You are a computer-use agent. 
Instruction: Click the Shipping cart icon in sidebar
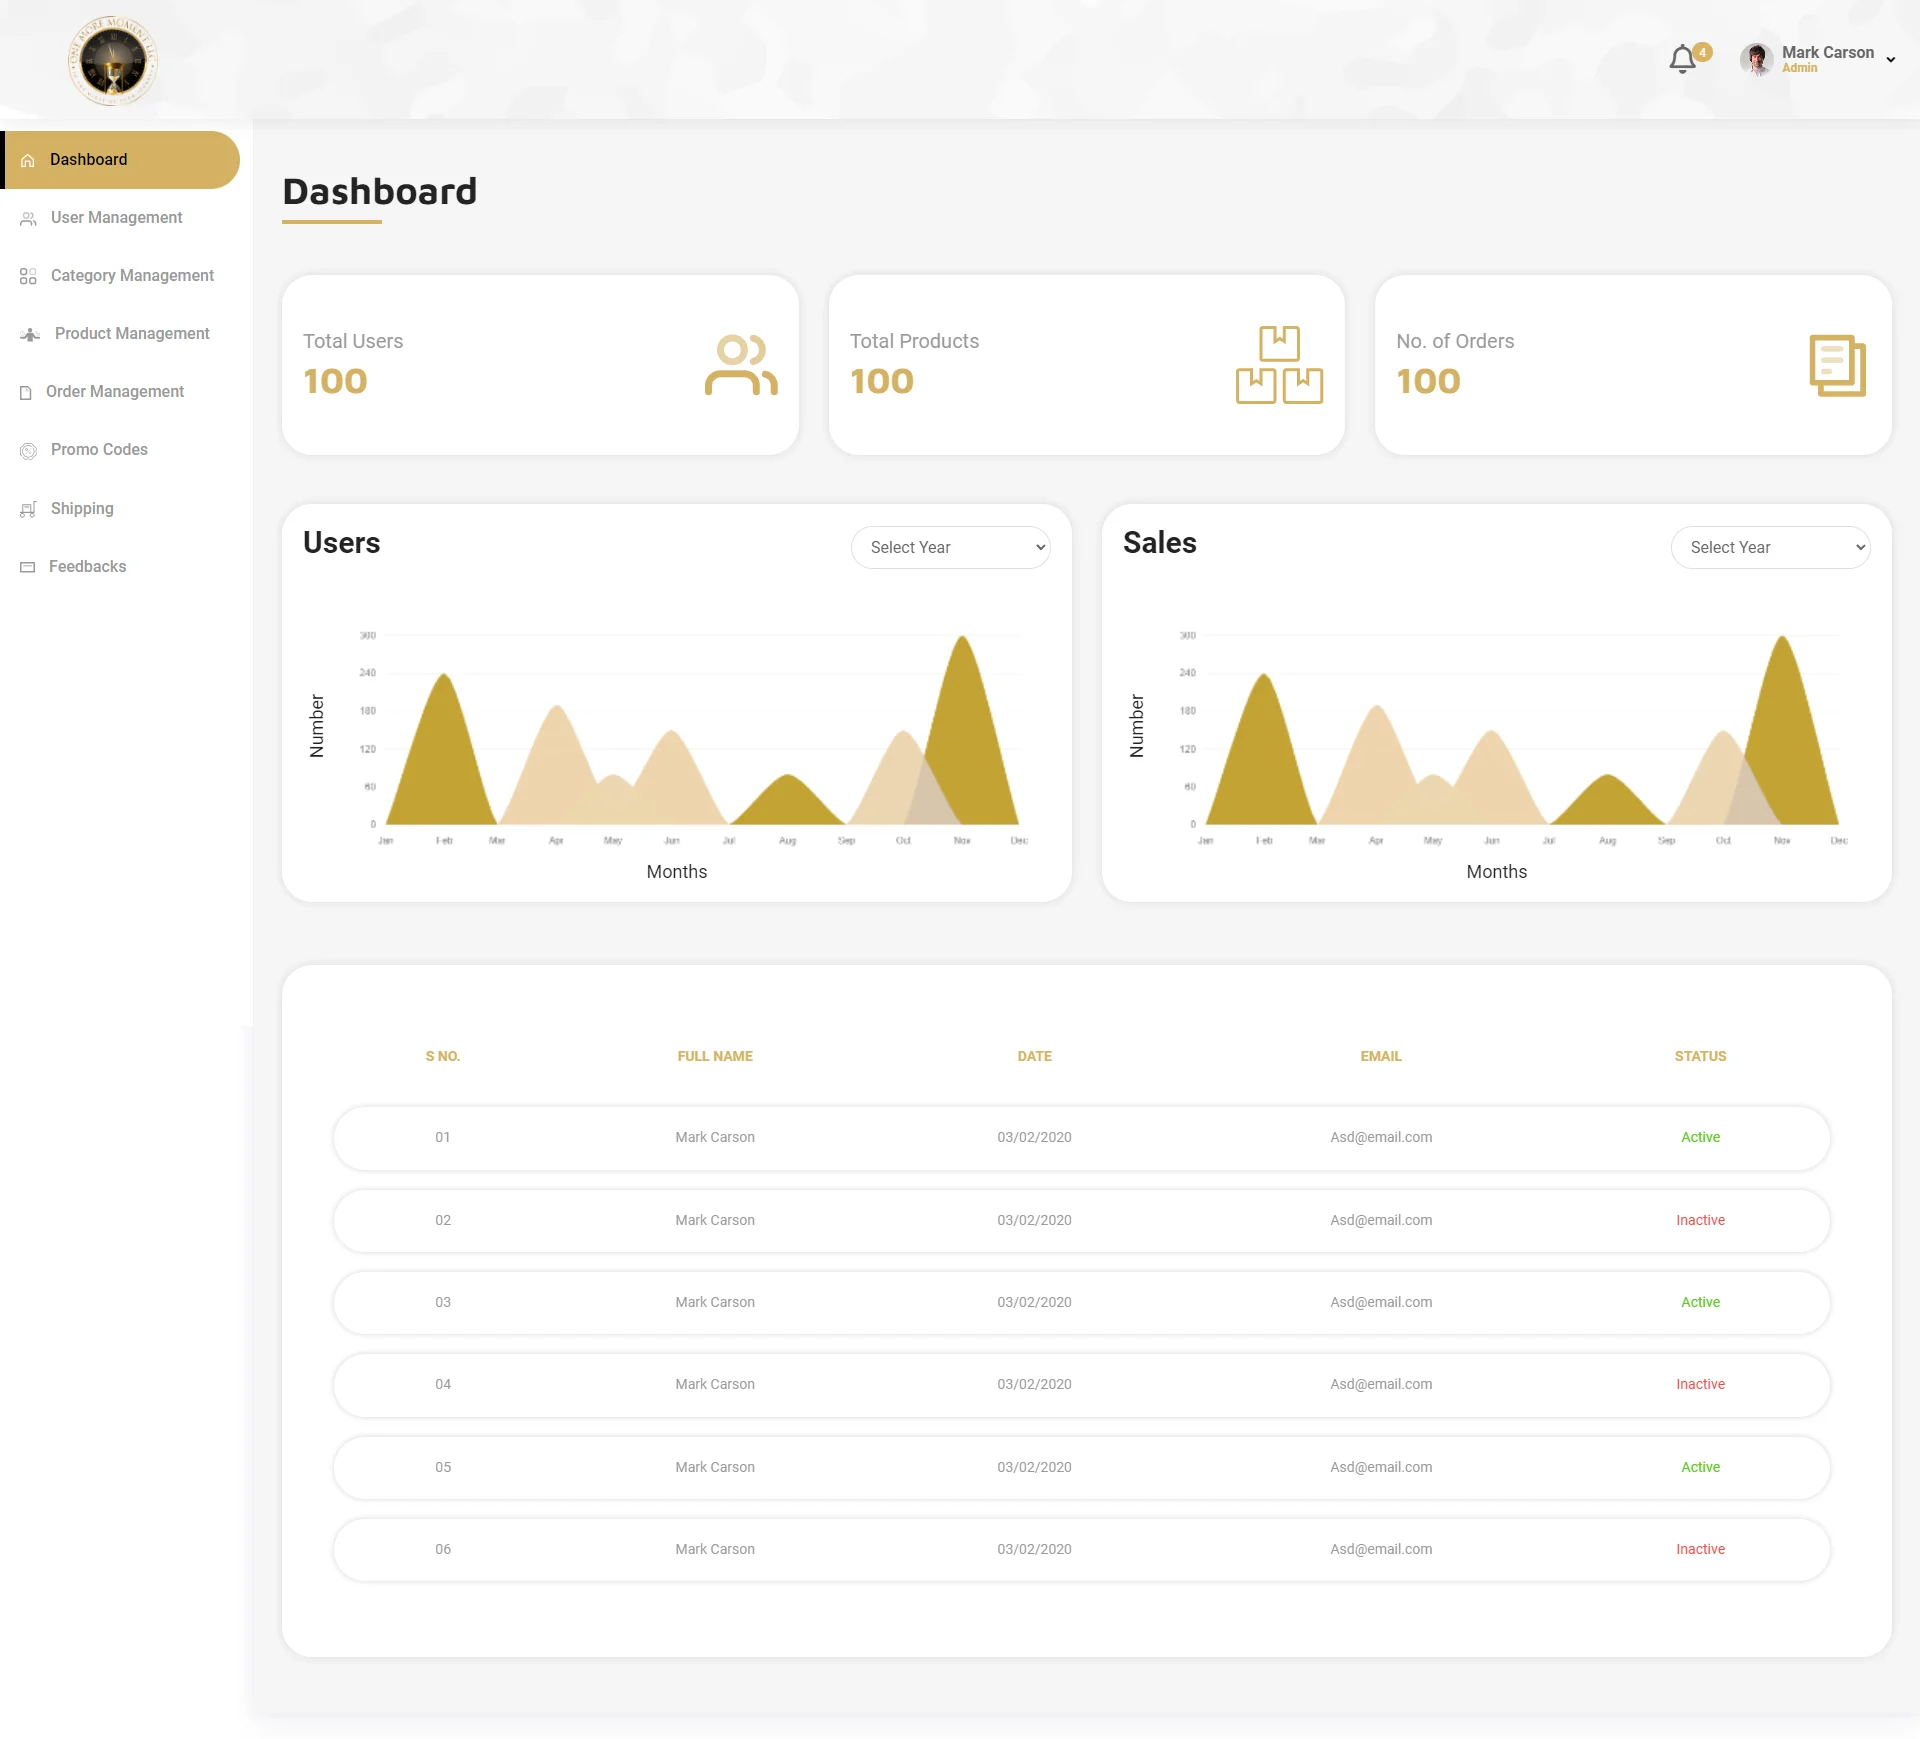pyautogui.click(x=28, y=509)
